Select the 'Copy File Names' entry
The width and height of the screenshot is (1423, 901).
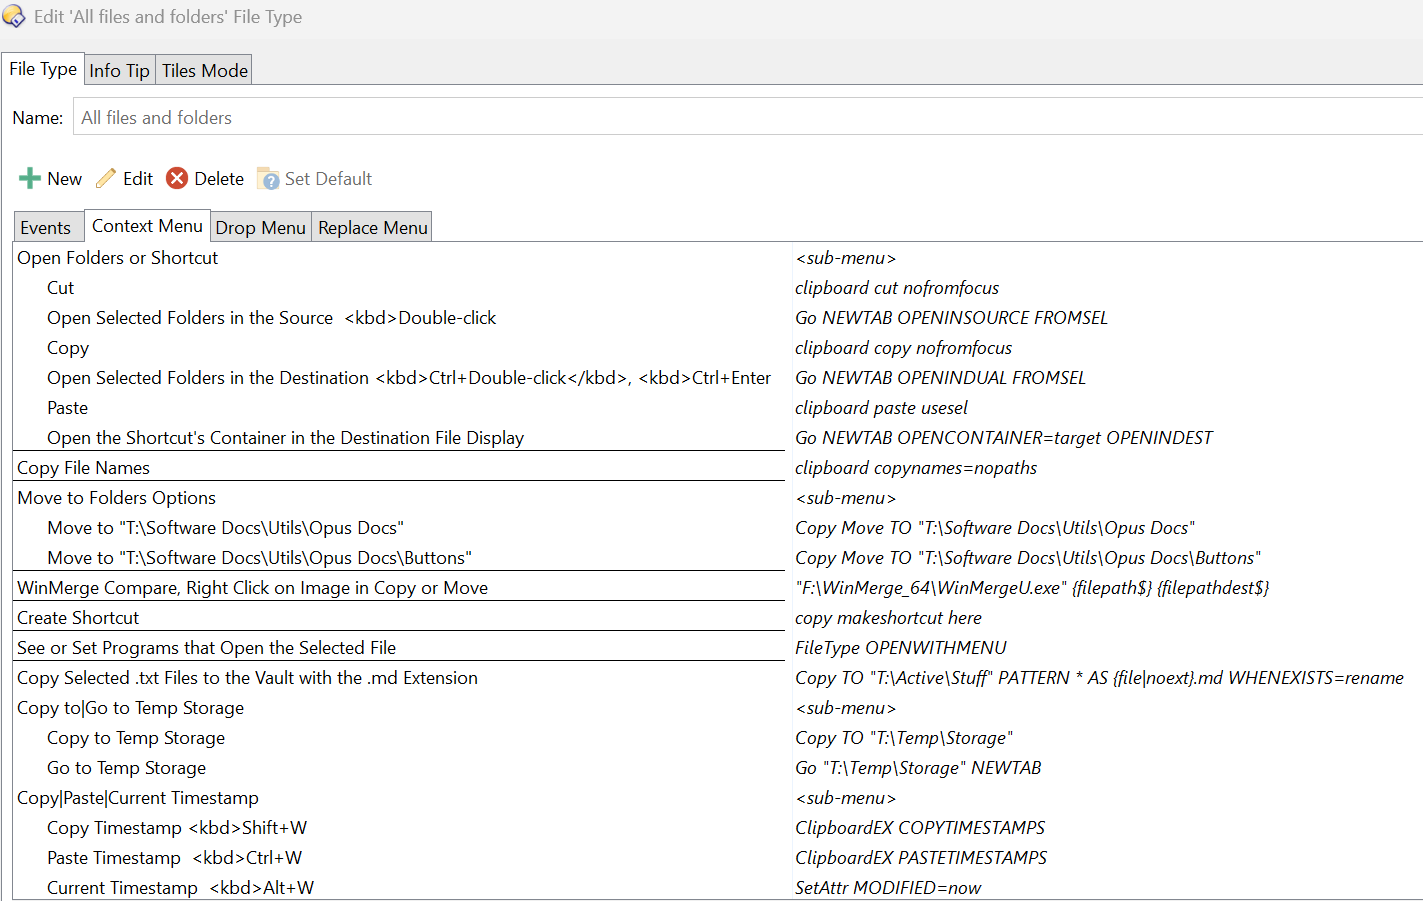click(x=83, y=467)
